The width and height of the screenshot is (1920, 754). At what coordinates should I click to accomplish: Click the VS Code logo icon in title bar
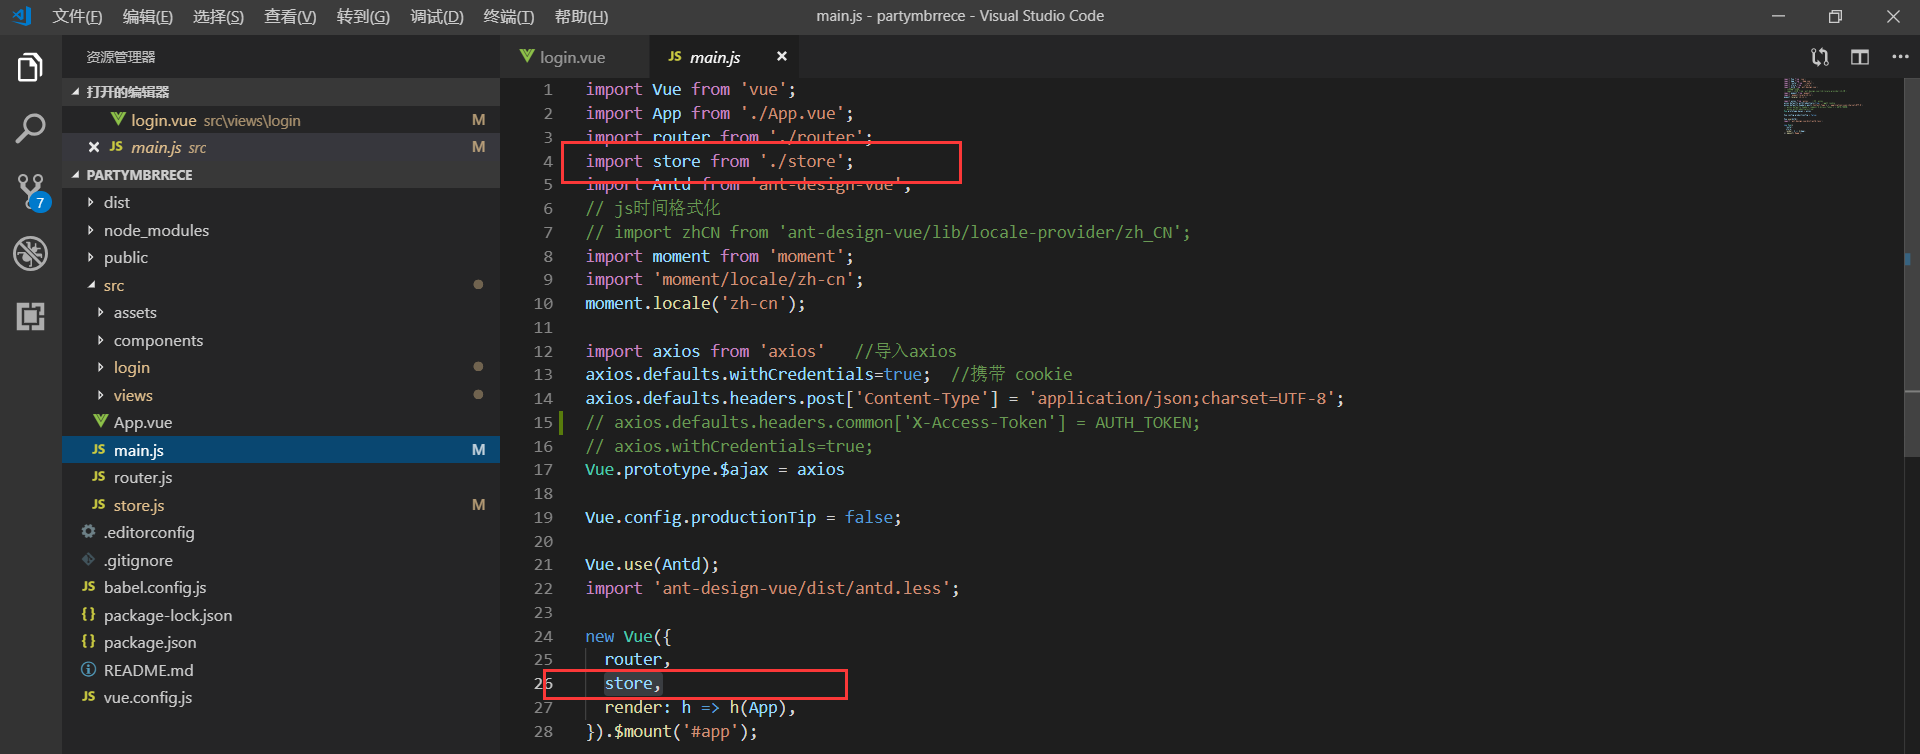point(21,16)
